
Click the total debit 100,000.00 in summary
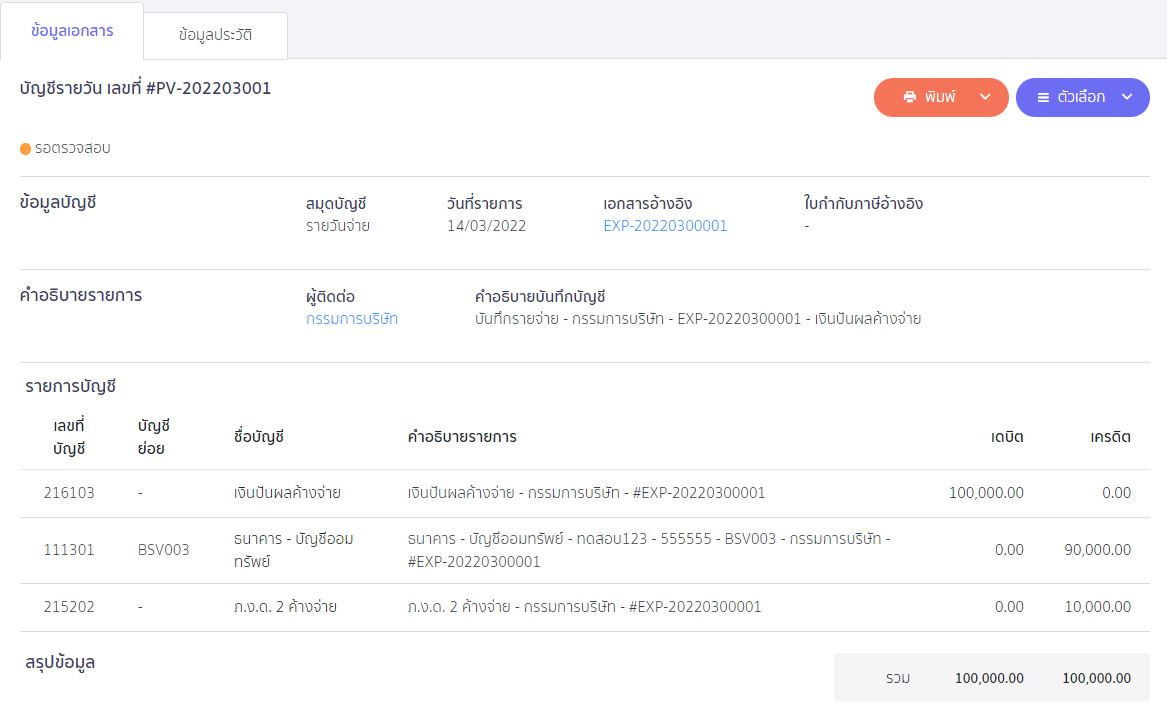click(989, 678)
